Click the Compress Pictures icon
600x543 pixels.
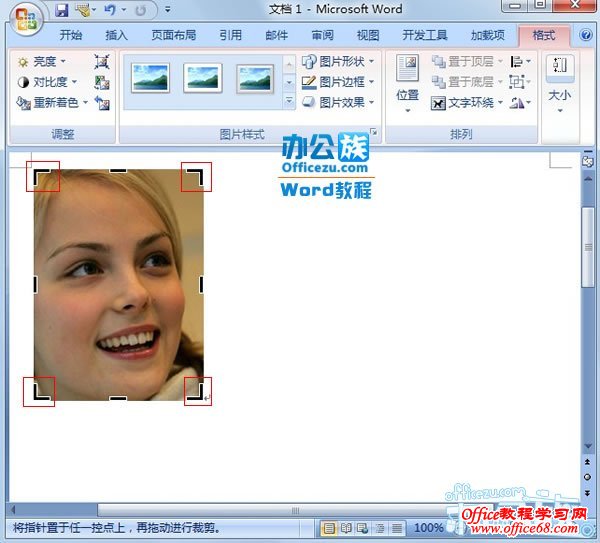click(x=101, y=62)
